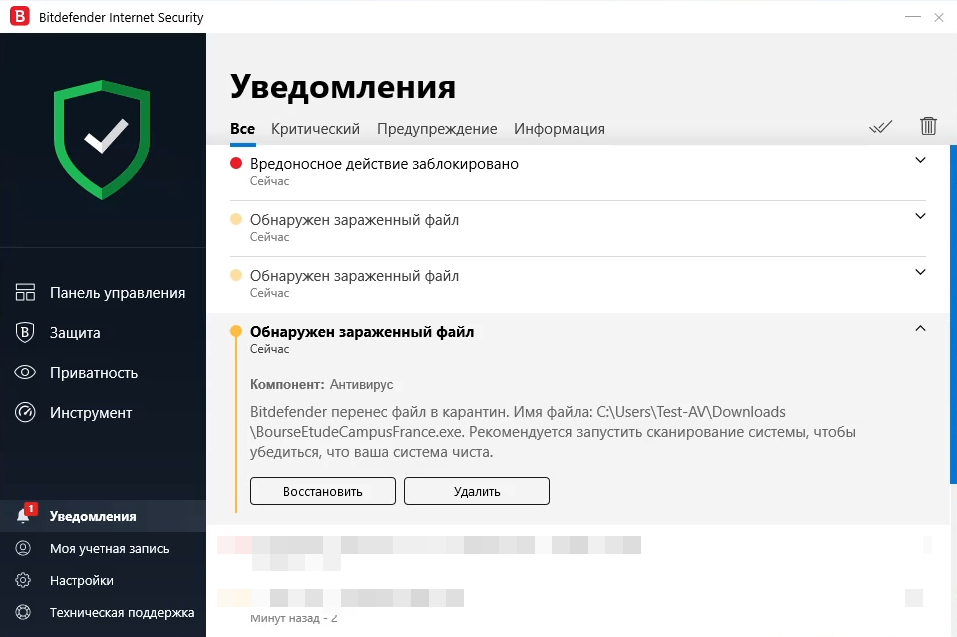Image resolution: width=957 pixels, height=637 pixels.
Task: Click the Инструмент gauge icon
Action: [x=25, y=412]
